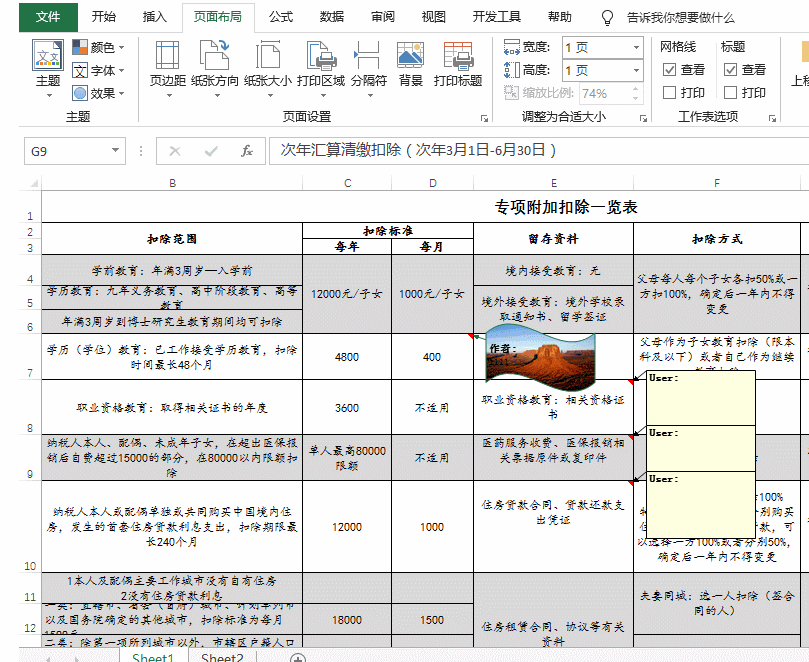
Task: Open the 文件 menu tab
Action: tap(47, 17)
